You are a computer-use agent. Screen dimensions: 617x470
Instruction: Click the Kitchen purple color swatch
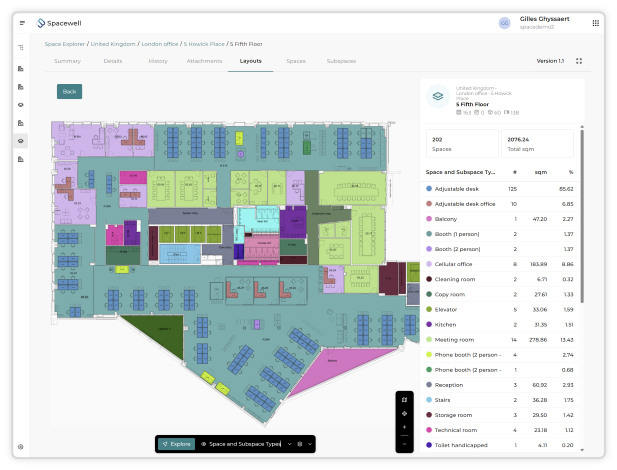coord(429,325)
